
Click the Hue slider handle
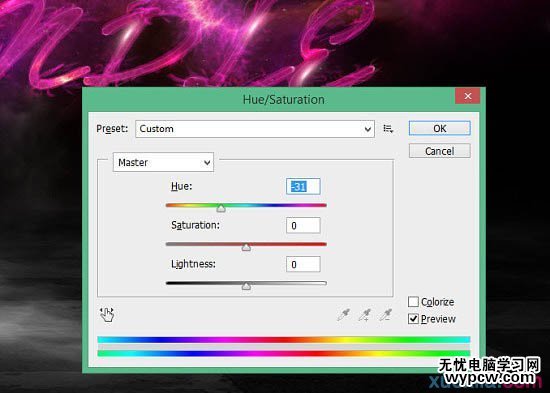[221, 208]
